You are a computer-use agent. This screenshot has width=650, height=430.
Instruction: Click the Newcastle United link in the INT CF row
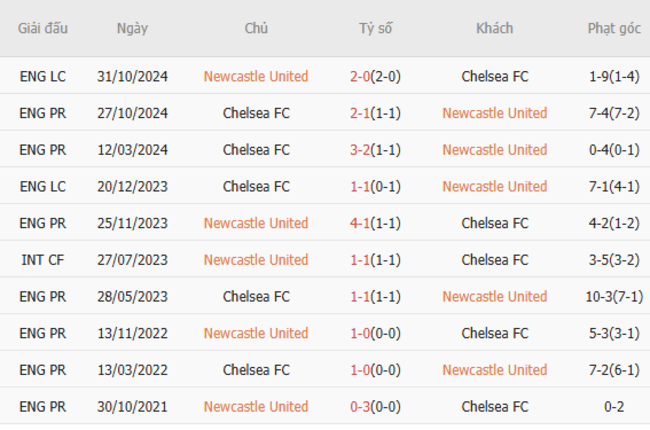point(256,260)
